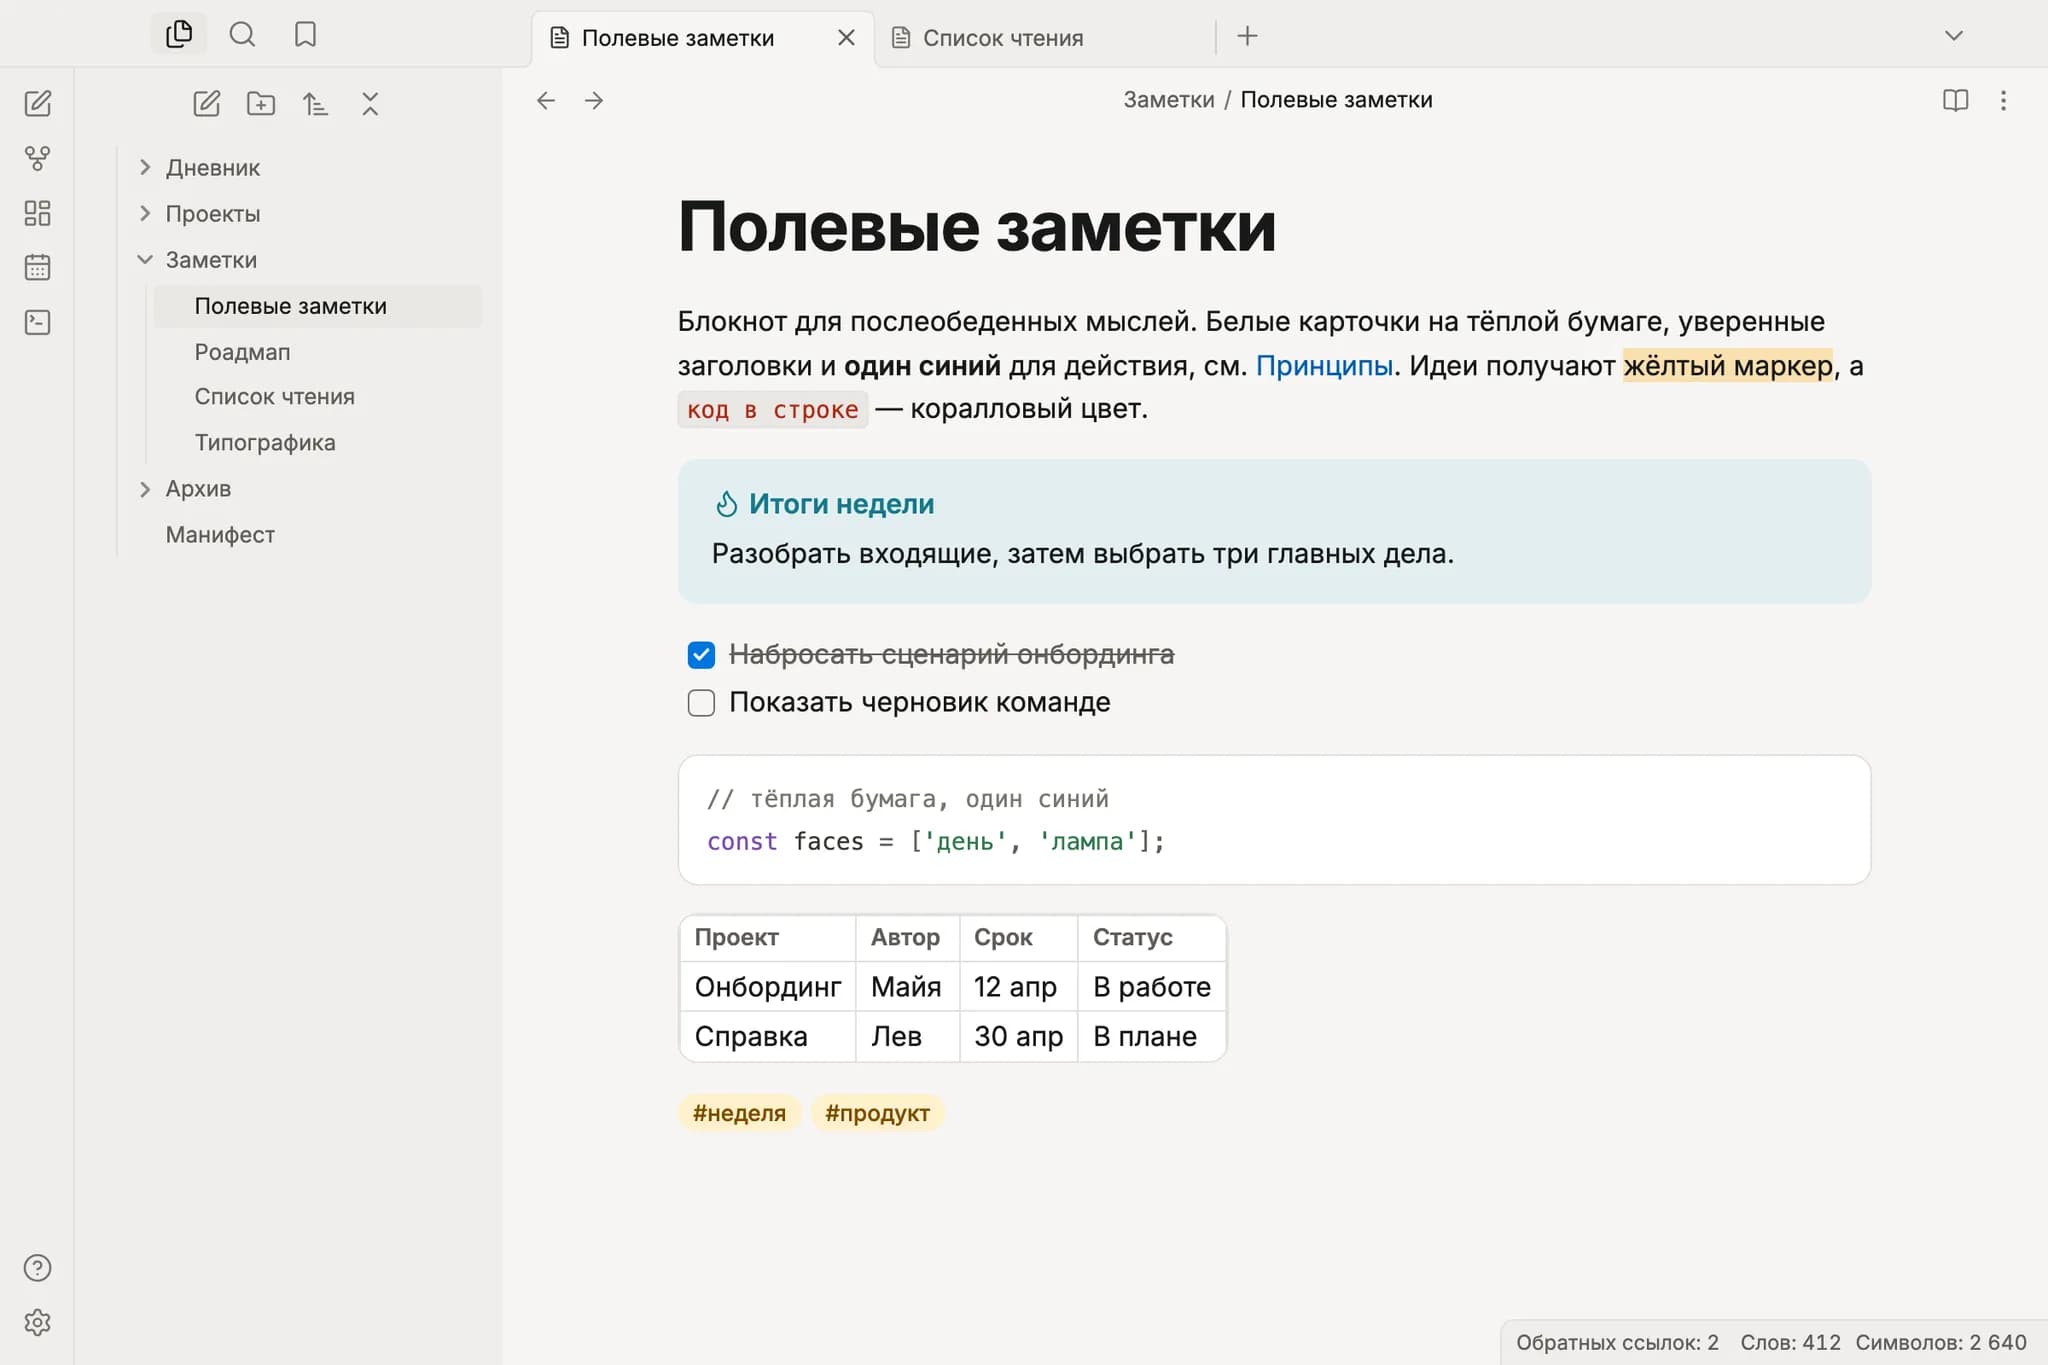Click the inline code код в строке
This screenshot has height=1365, width=2048.
[x=773, y=410]
